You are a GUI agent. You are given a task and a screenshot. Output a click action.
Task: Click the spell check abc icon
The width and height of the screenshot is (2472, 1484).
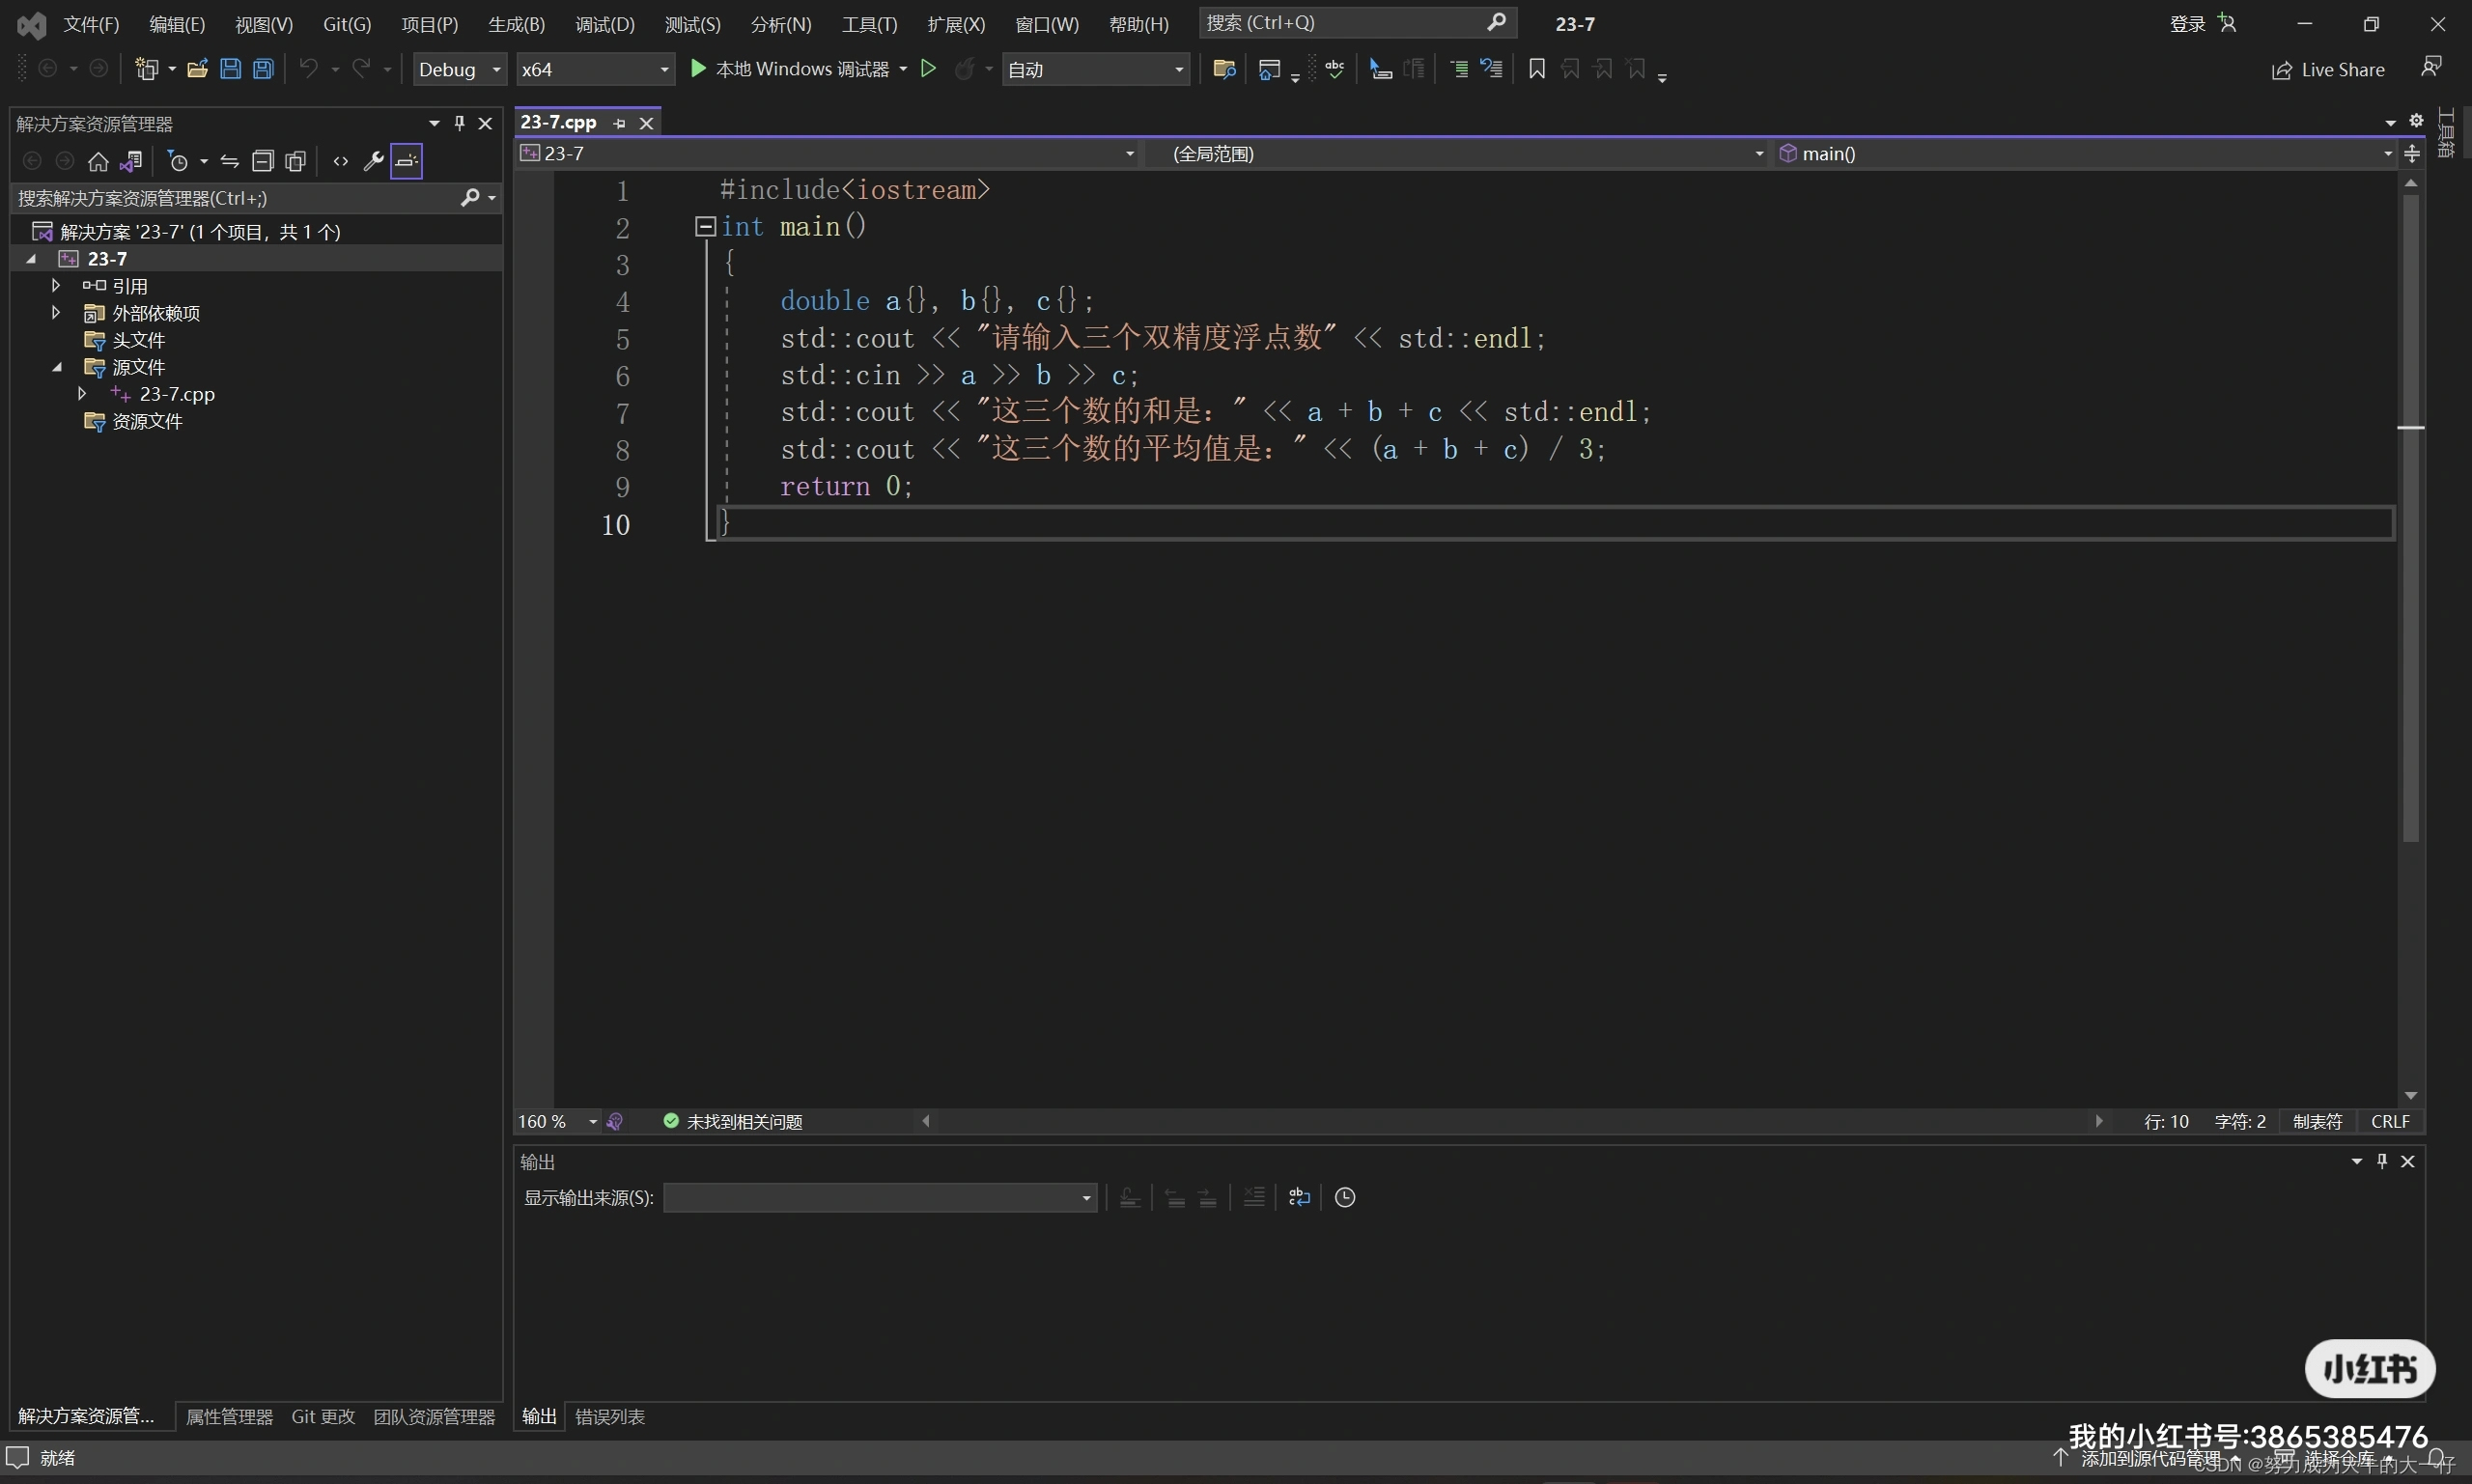pyautogui.click(x=1335, y=69)
